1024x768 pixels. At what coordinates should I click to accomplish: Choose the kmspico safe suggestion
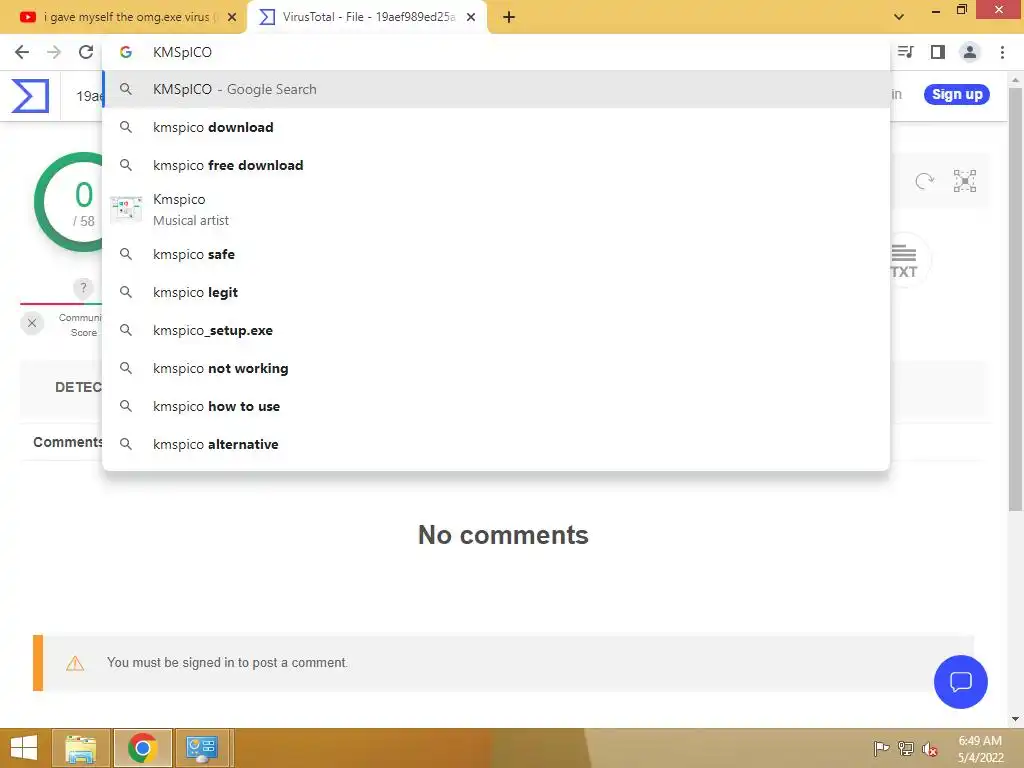point(496,254)
